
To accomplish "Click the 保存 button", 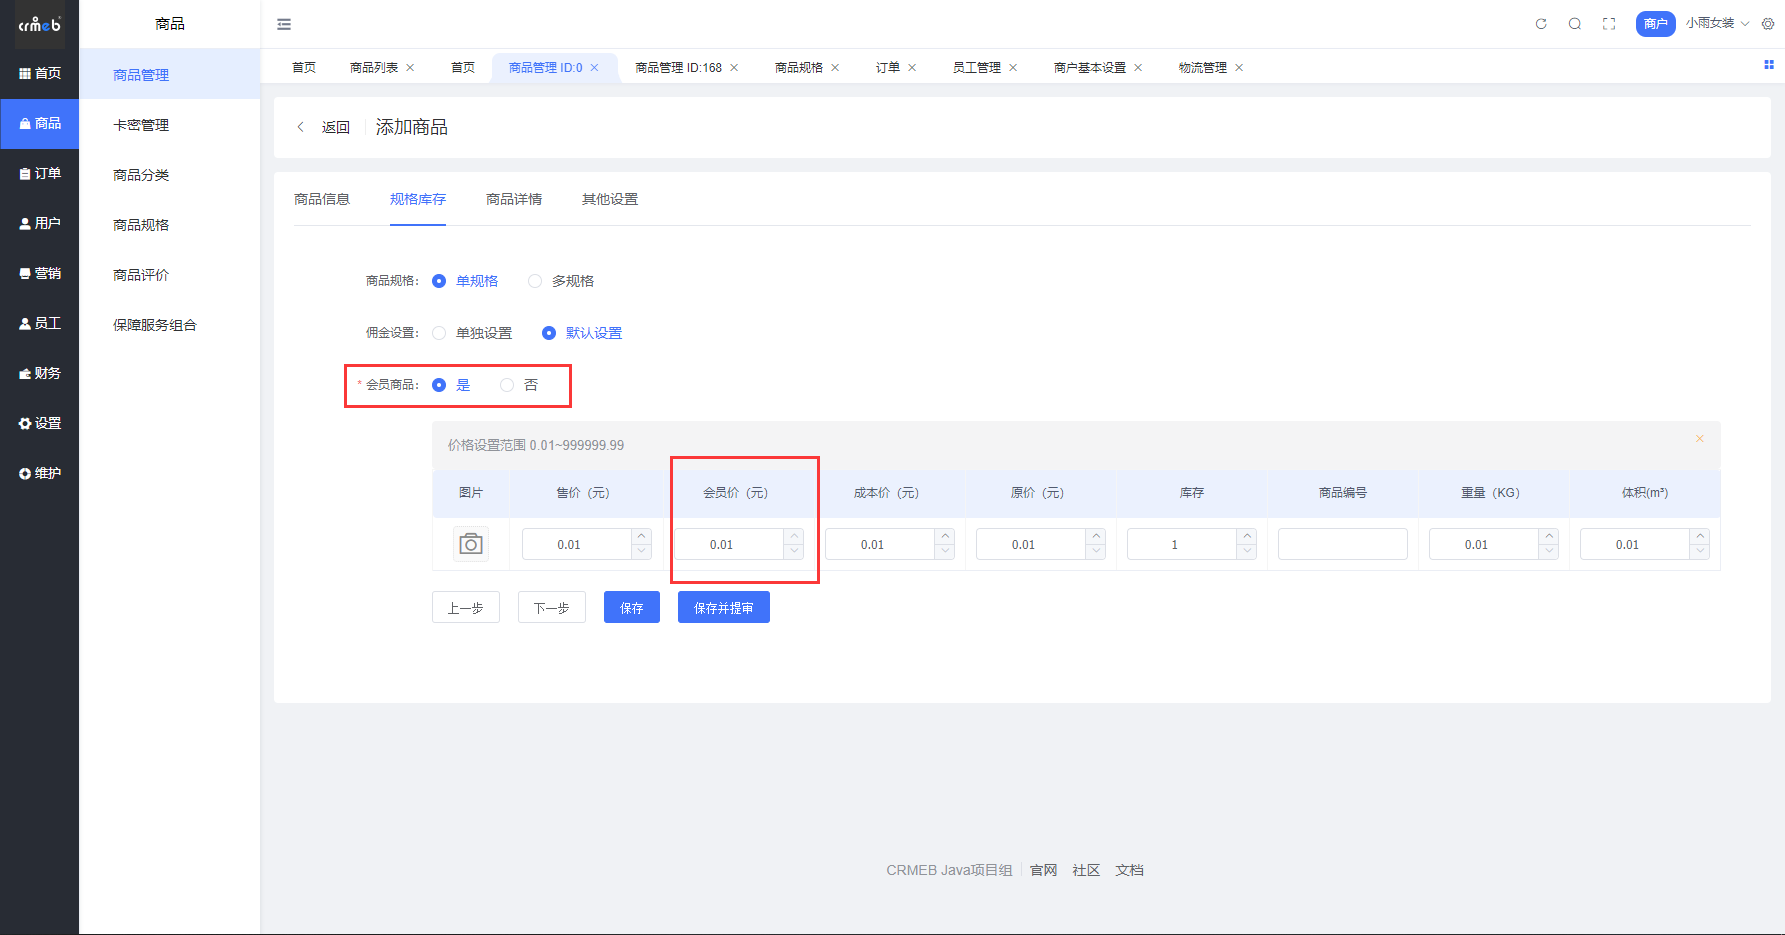I will [632, 607].
